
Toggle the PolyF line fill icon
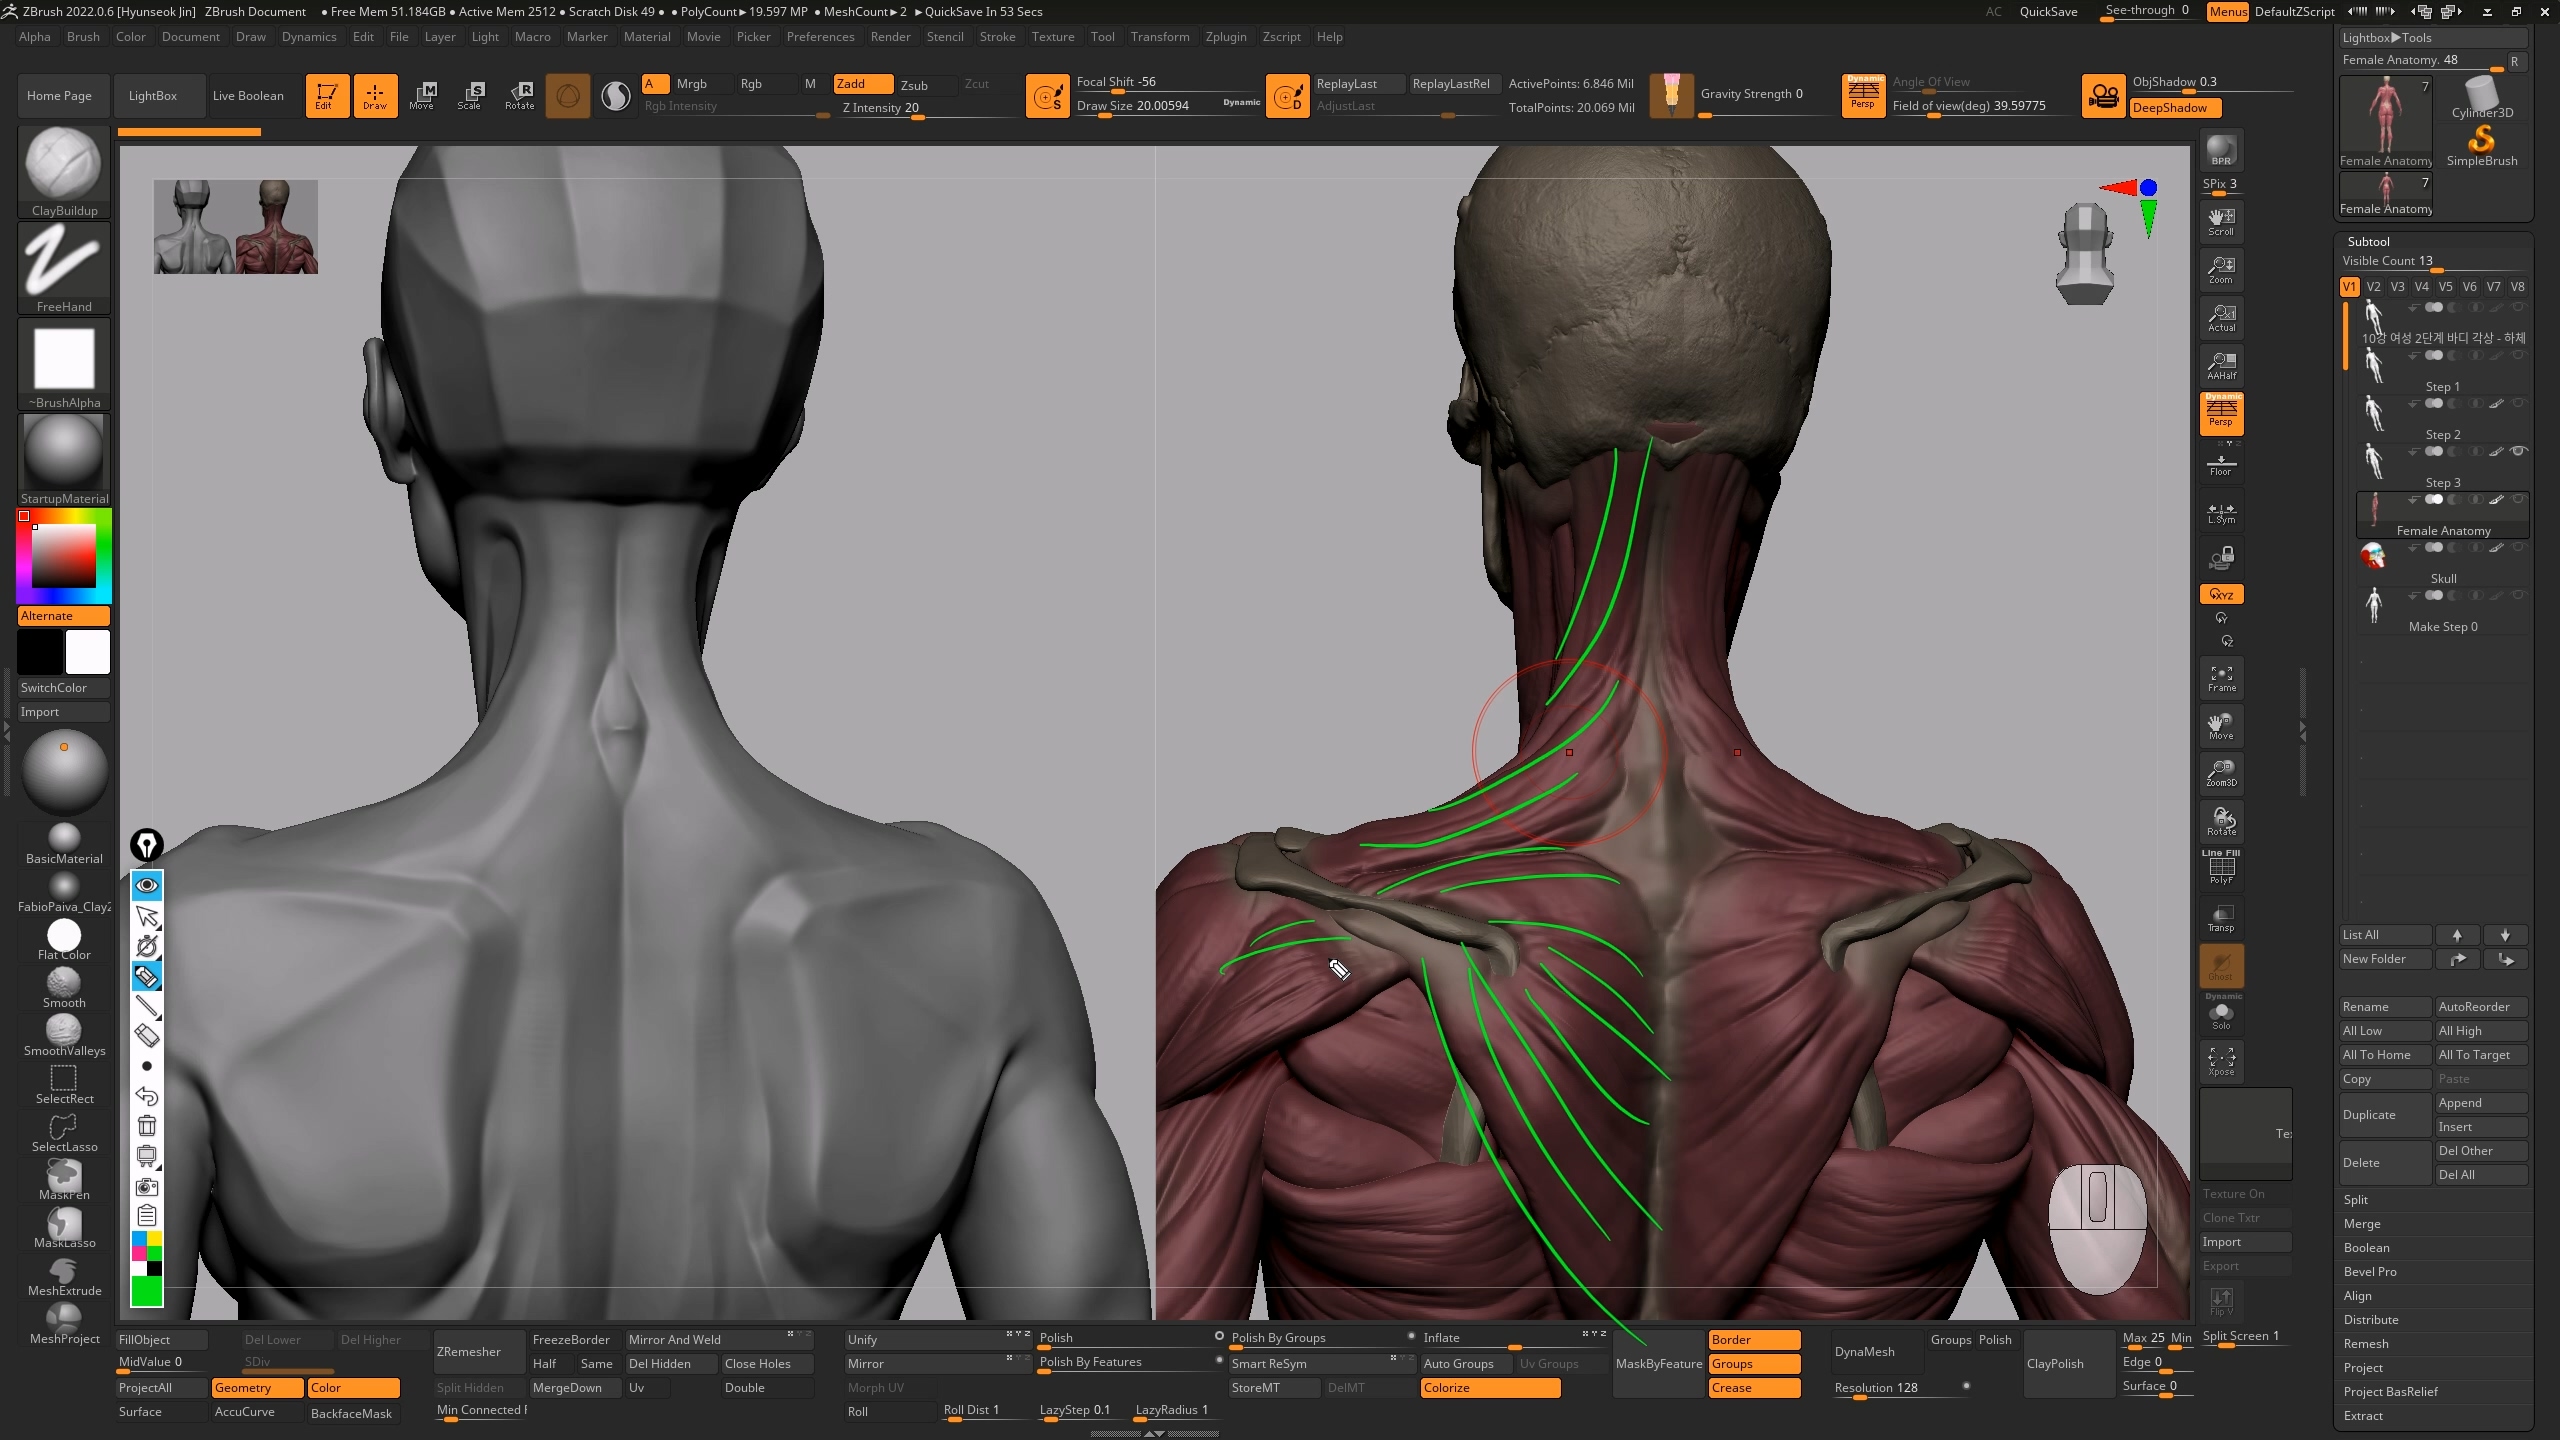(x=2221, y=868)
